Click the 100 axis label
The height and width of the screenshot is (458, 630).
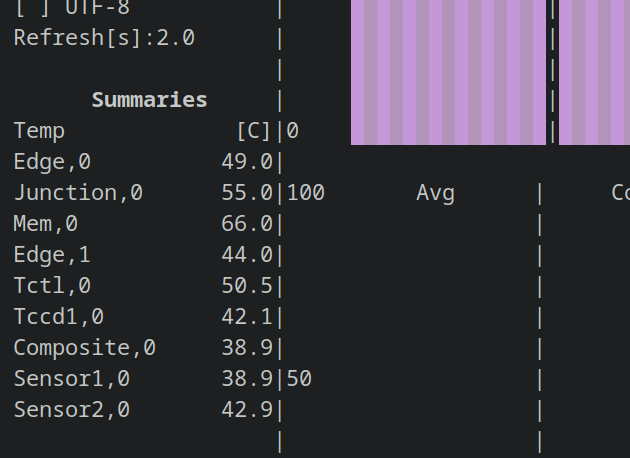(306, 193)
